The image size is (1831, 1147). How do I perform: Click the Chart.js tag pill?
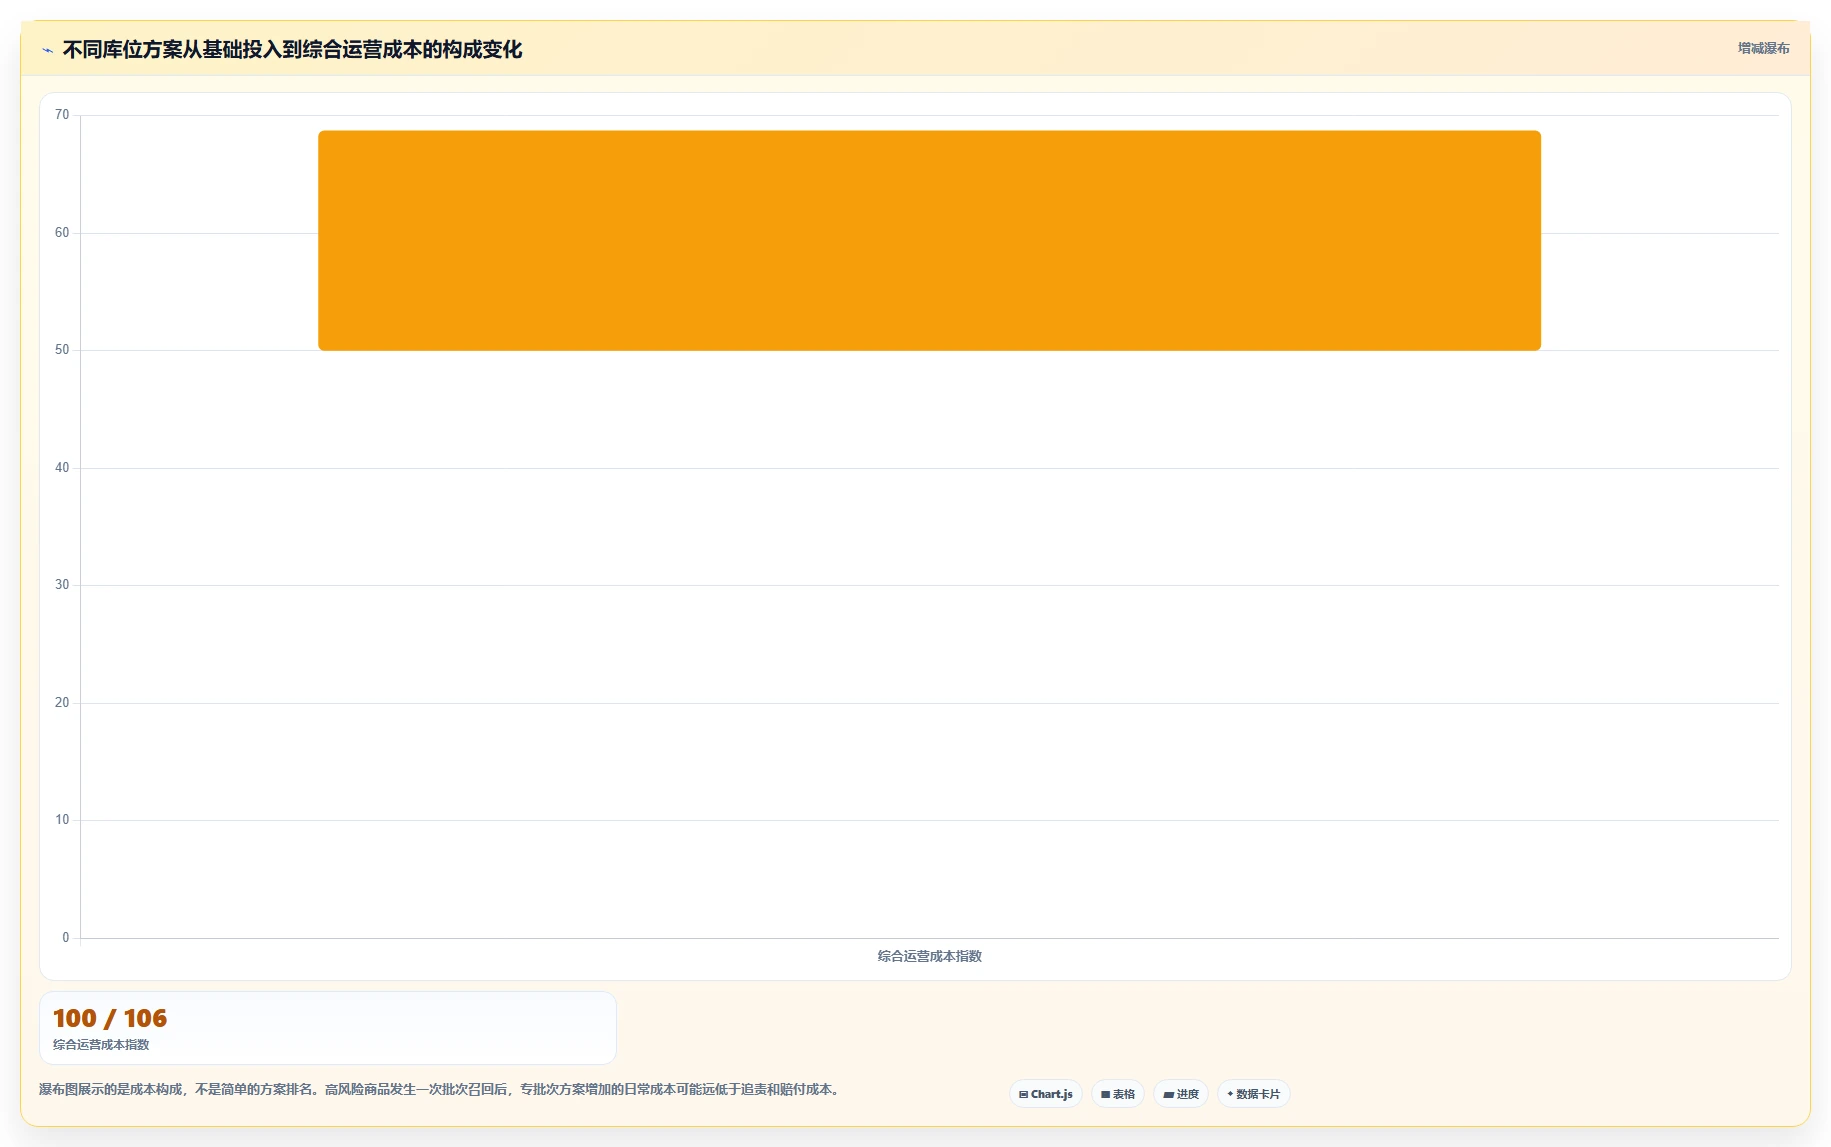point(1045,1094)
